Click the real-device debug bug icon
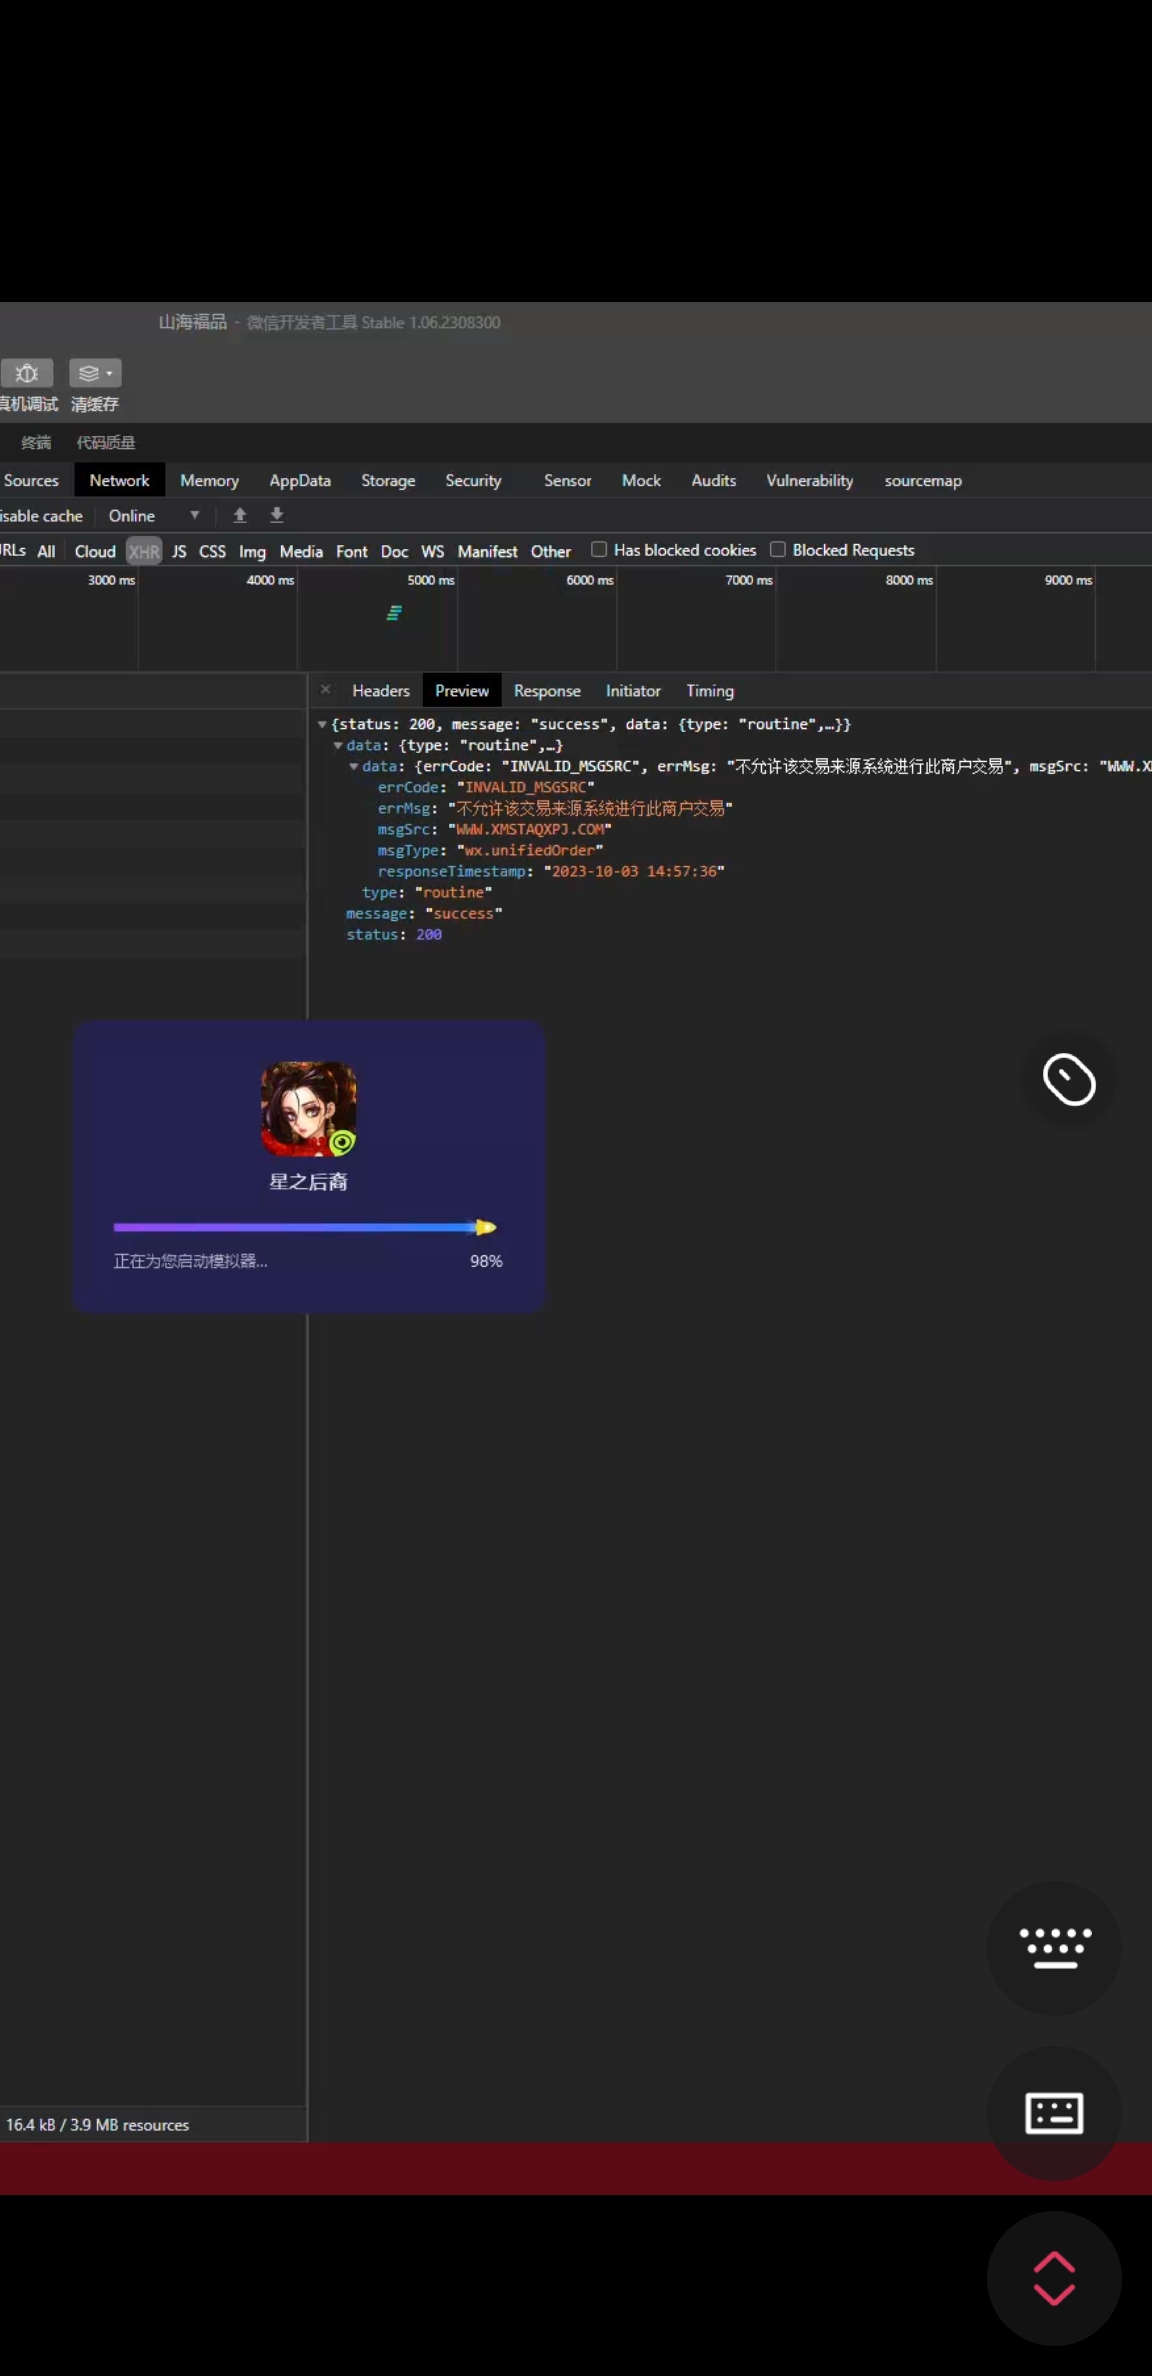This screenshot has height=2376, width=1152. click(27, 373)
